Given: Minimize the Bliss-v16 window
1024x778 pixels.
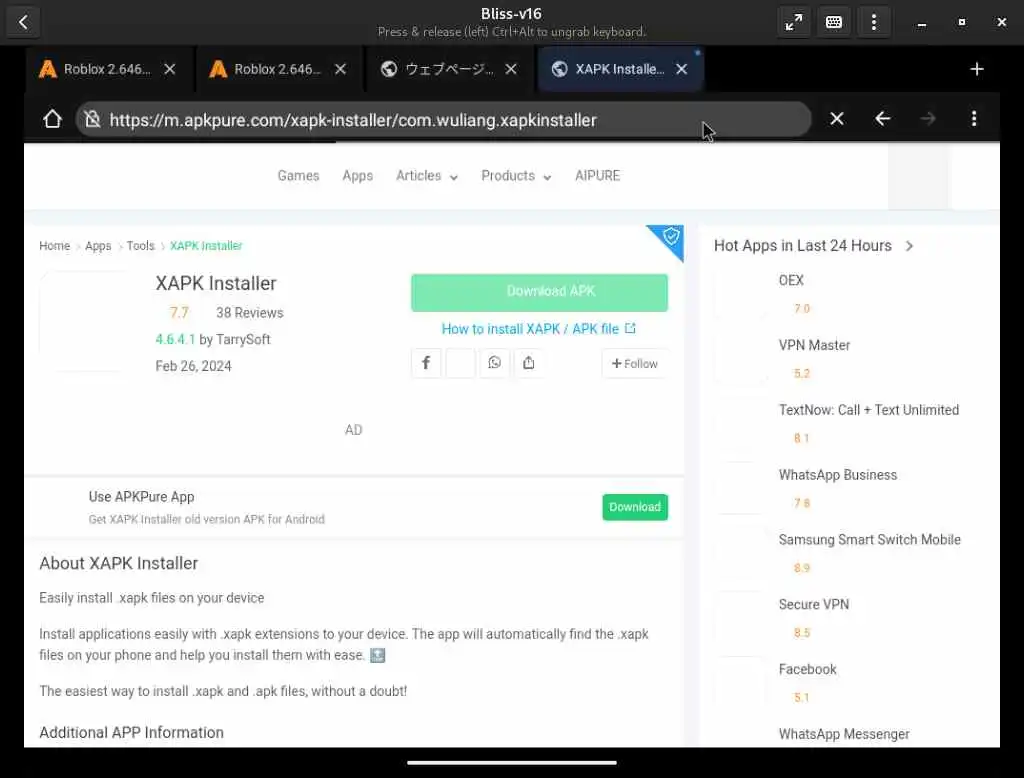Looking at the screenshot, I should tap(921, 22).
